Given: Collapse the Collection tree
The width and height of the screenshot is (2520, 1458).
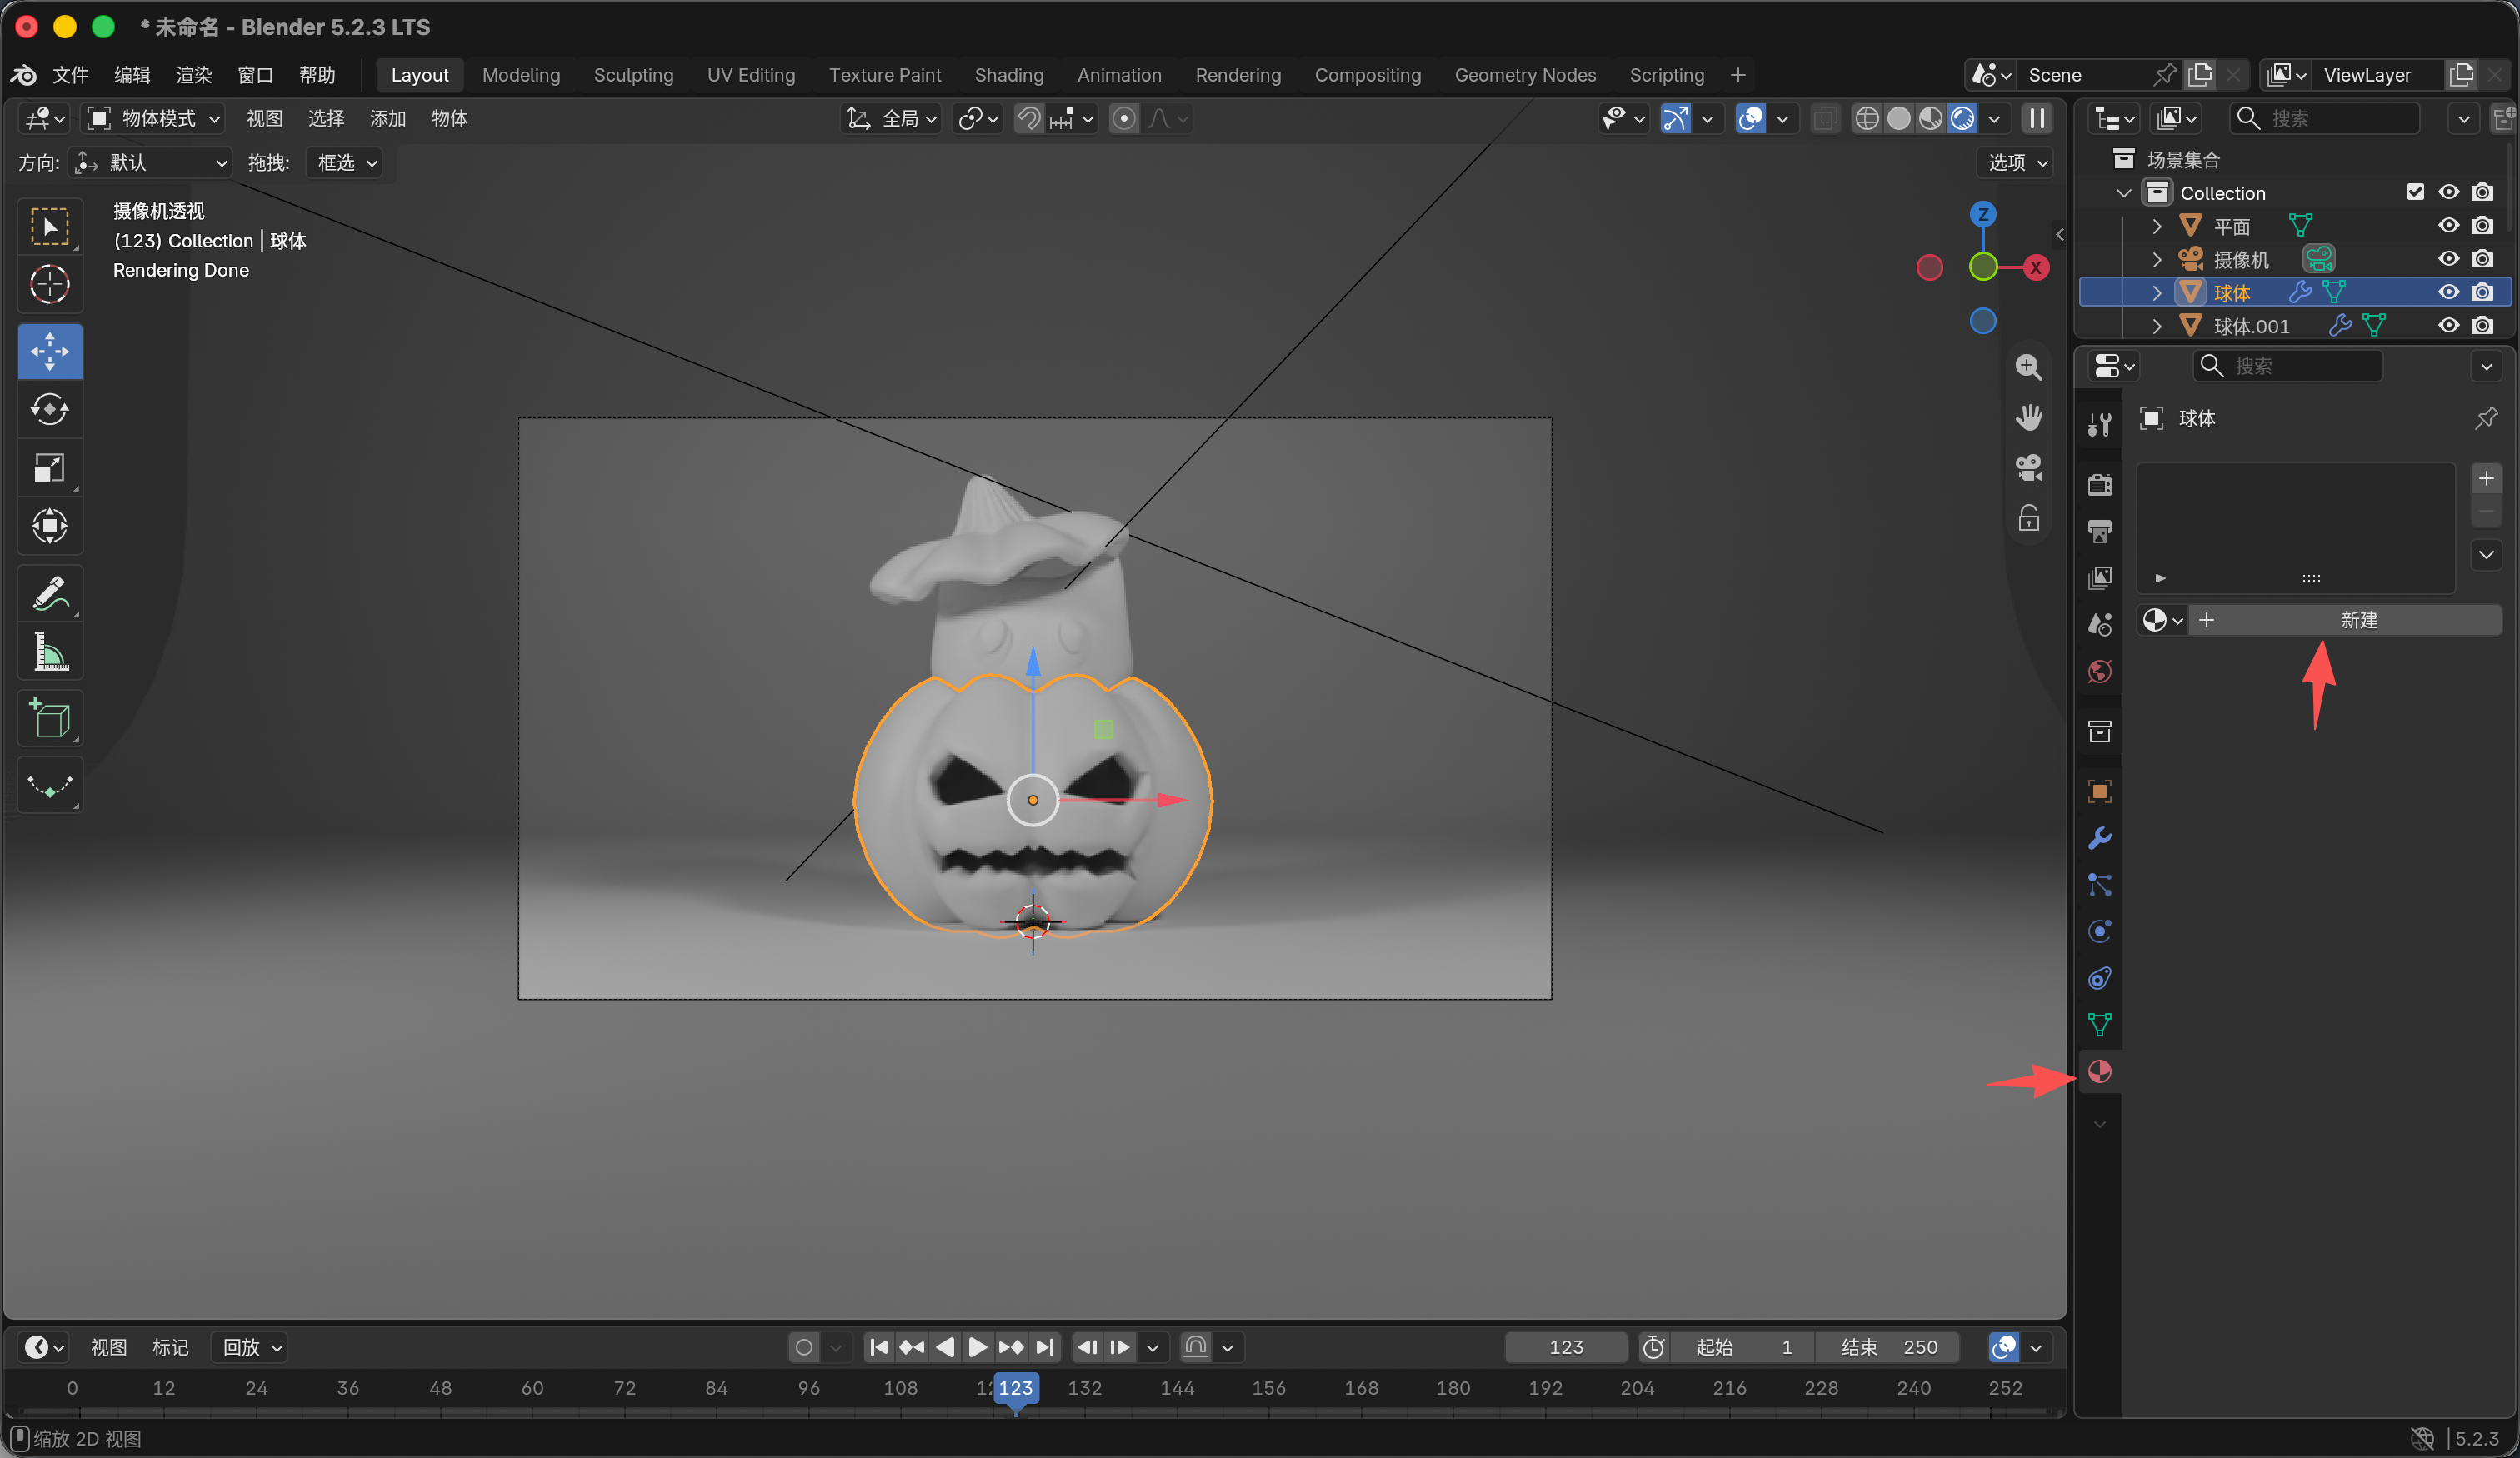Looking at the screenshot, I should tap(2123, 192).
